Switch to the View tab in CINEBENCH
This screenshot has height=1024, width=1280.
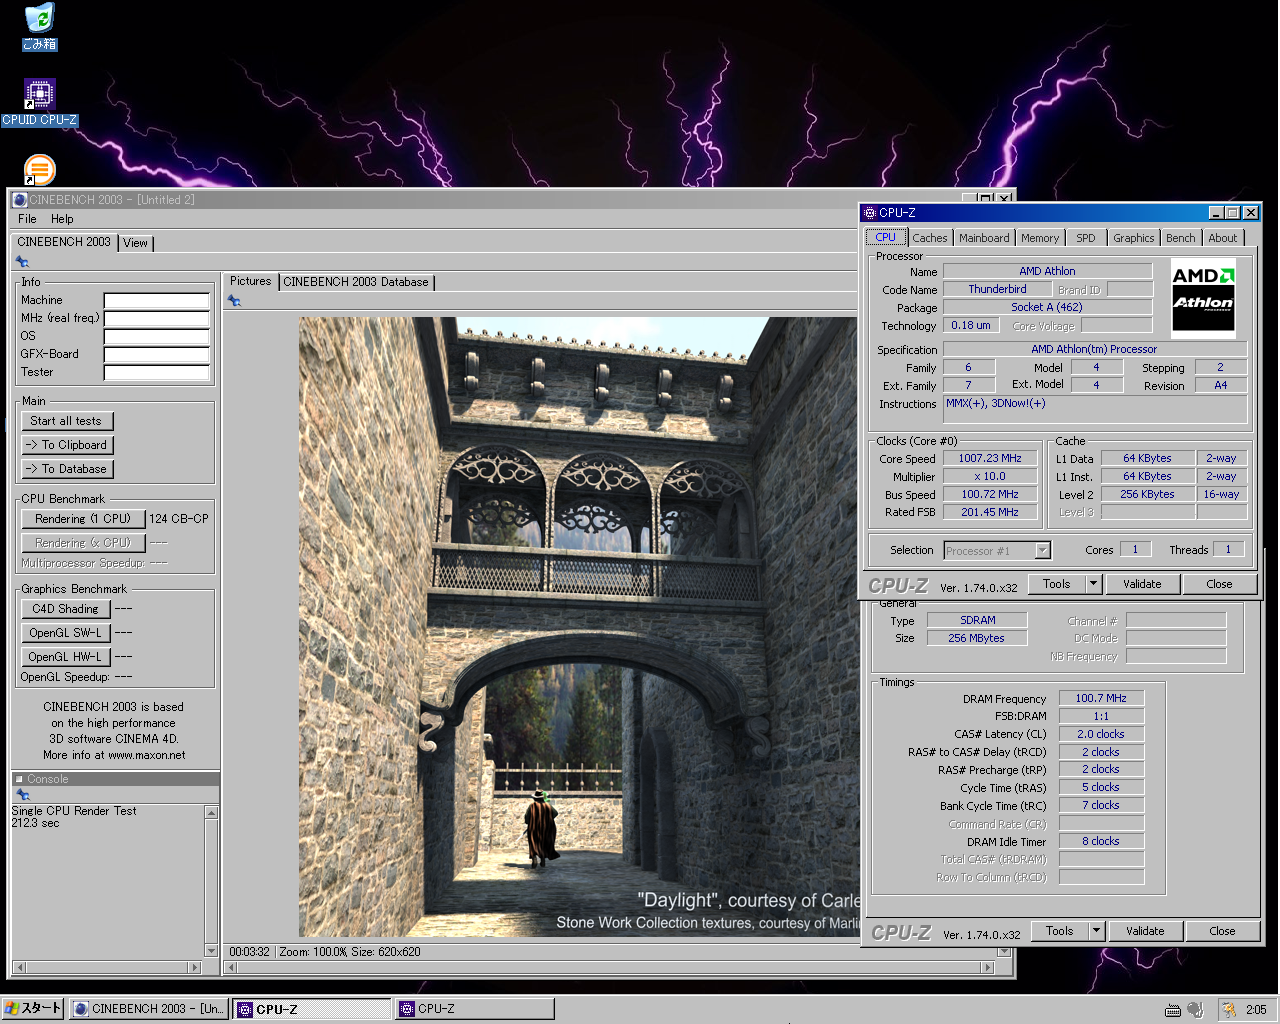pyautogui.click(x=135, y=243)
